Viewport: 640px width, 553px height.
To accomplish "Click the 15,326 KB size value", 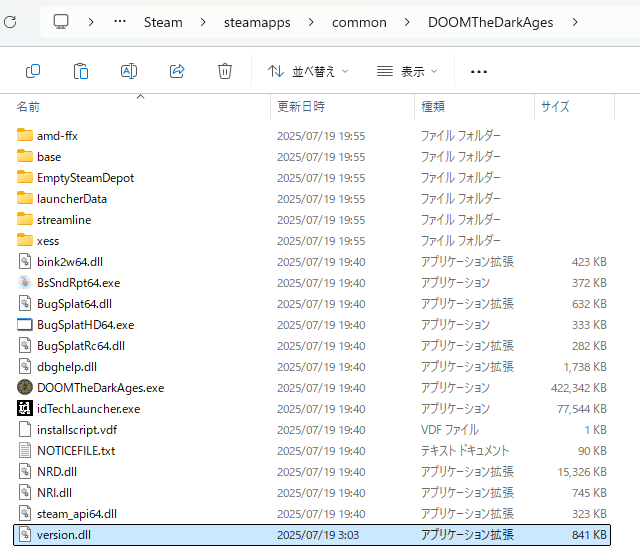I will [582, 471].
